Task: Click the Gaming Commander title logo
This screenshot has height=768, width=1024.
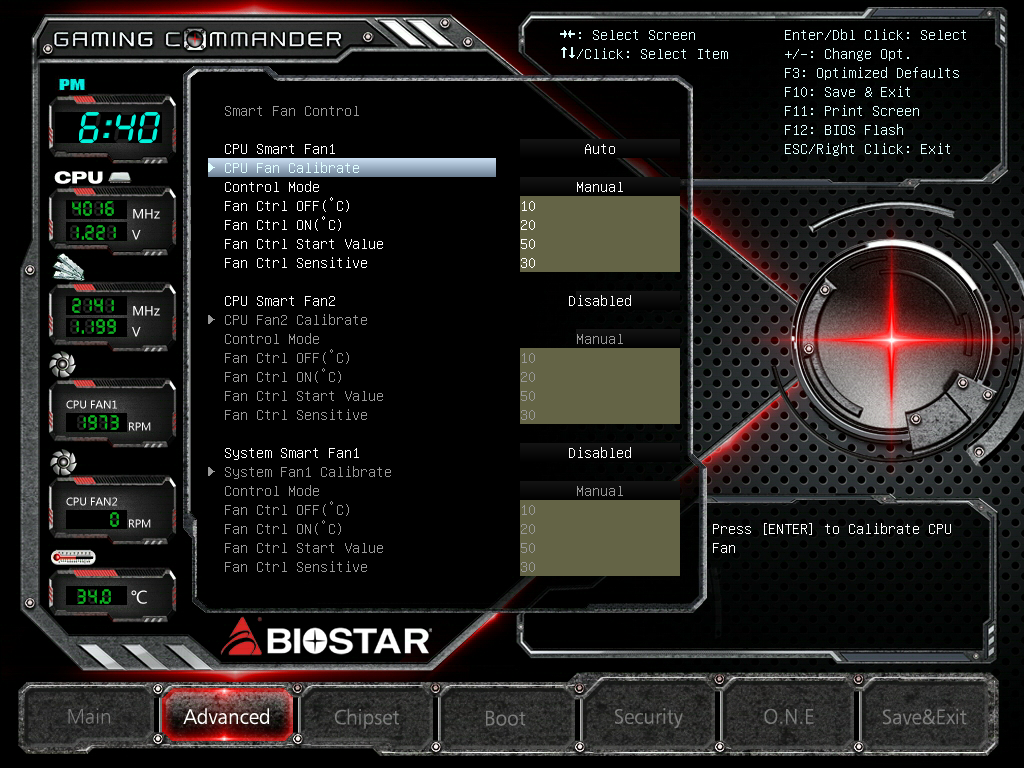Action: 198,39
